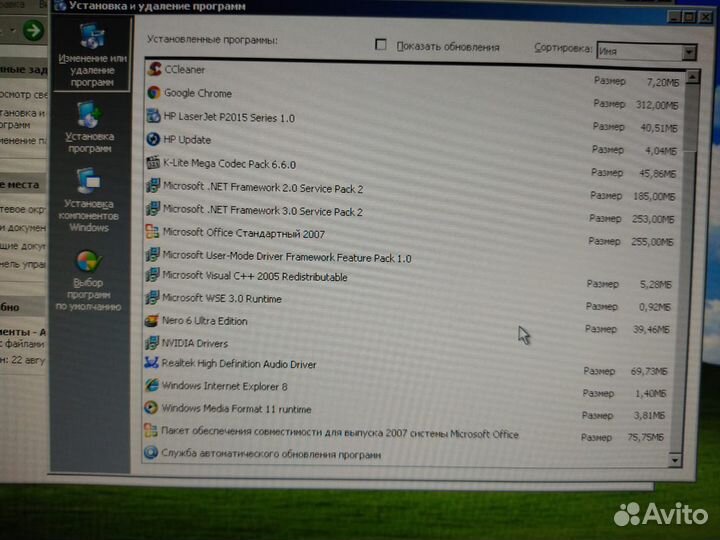Screen dimensions: 720x540
Task: Click the HP Update icon
Action: tap(153, 140)
